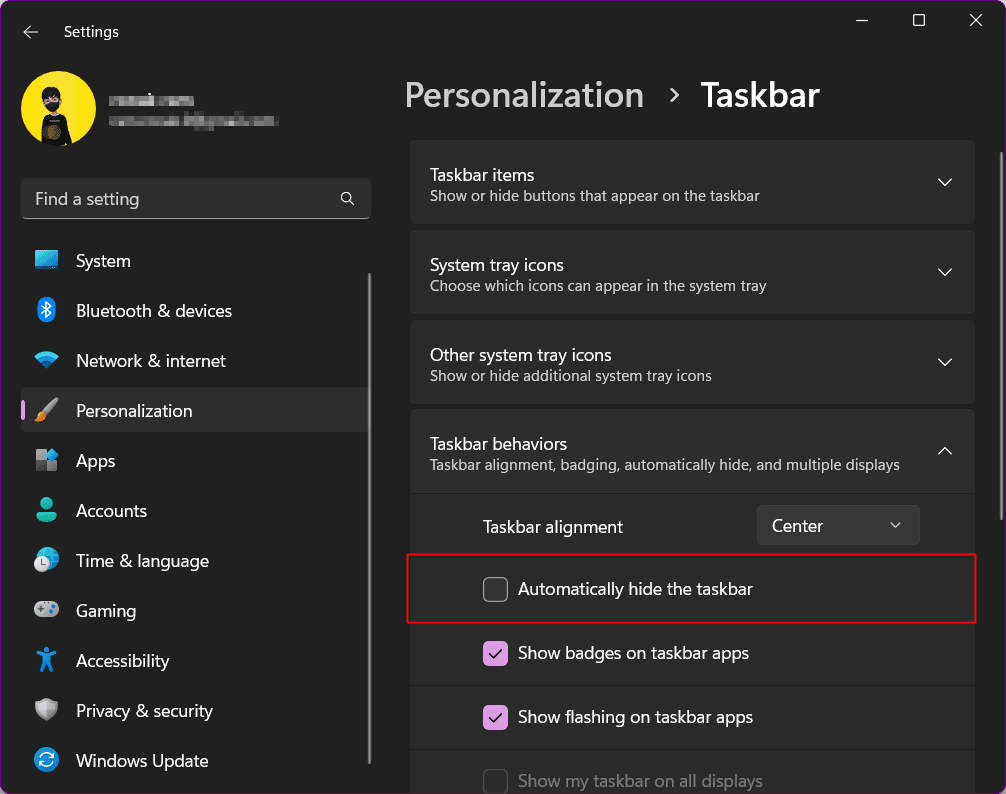1006x794 pixels.
Task: Click the Privacy & security label
Action: (x=144, y=711)
